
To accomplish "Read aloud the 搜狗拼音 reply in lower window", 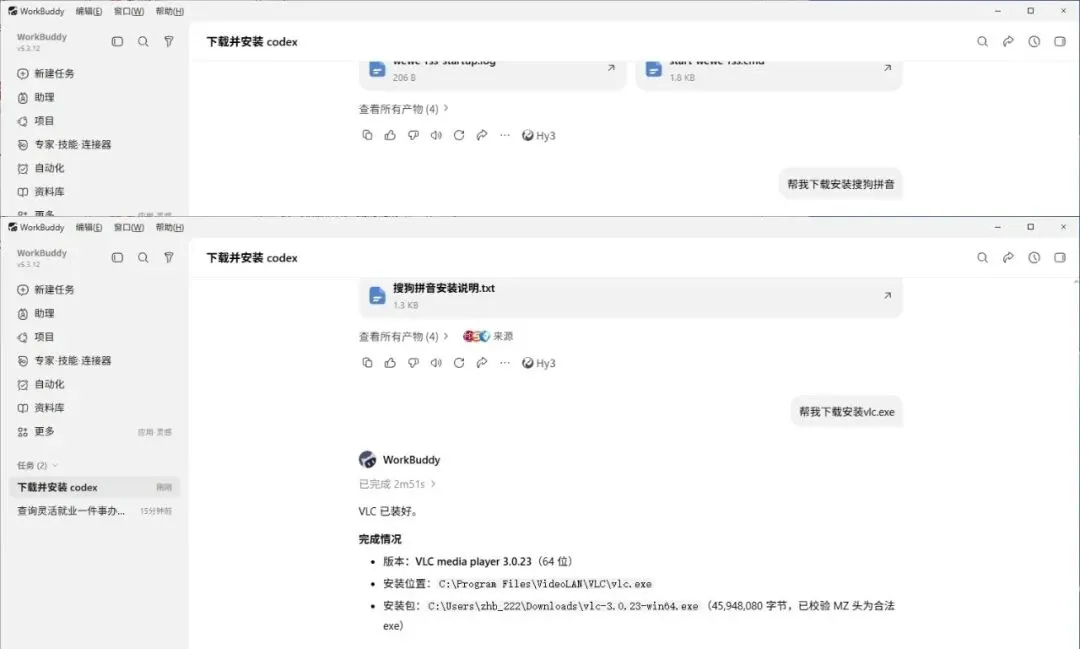I will pyautogui.click(x=436, y=362).
